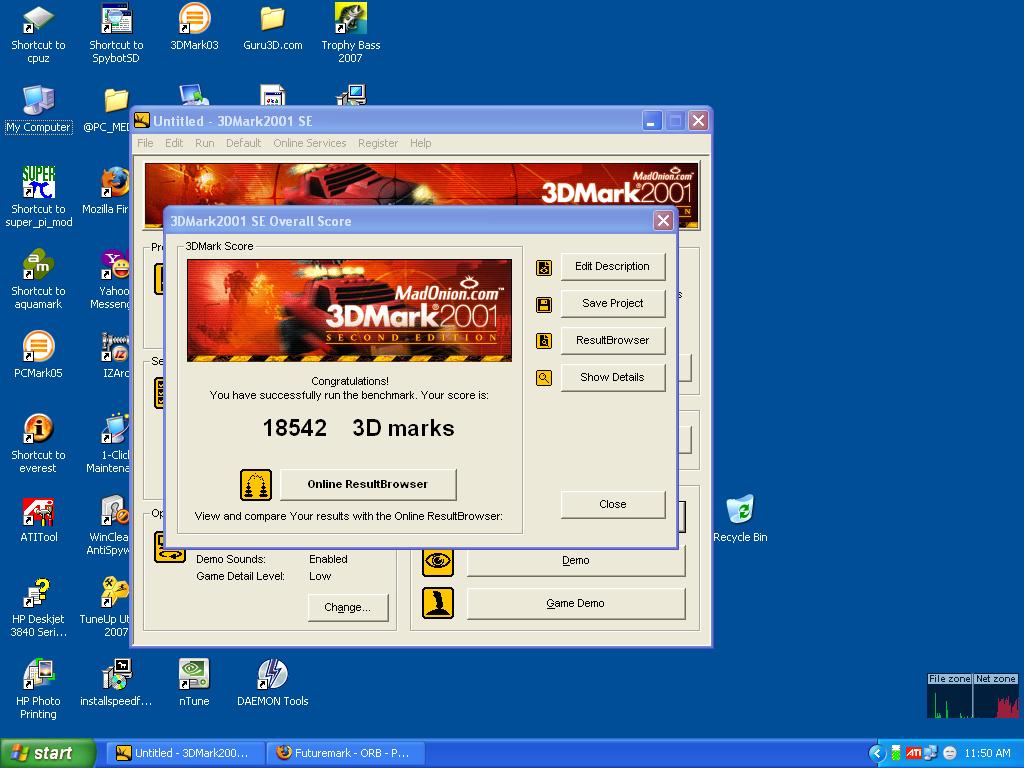Screen dimensions: 1024x768
Task: Click the Online ResultBrowser trees icon
Action: tap(255, 485)
